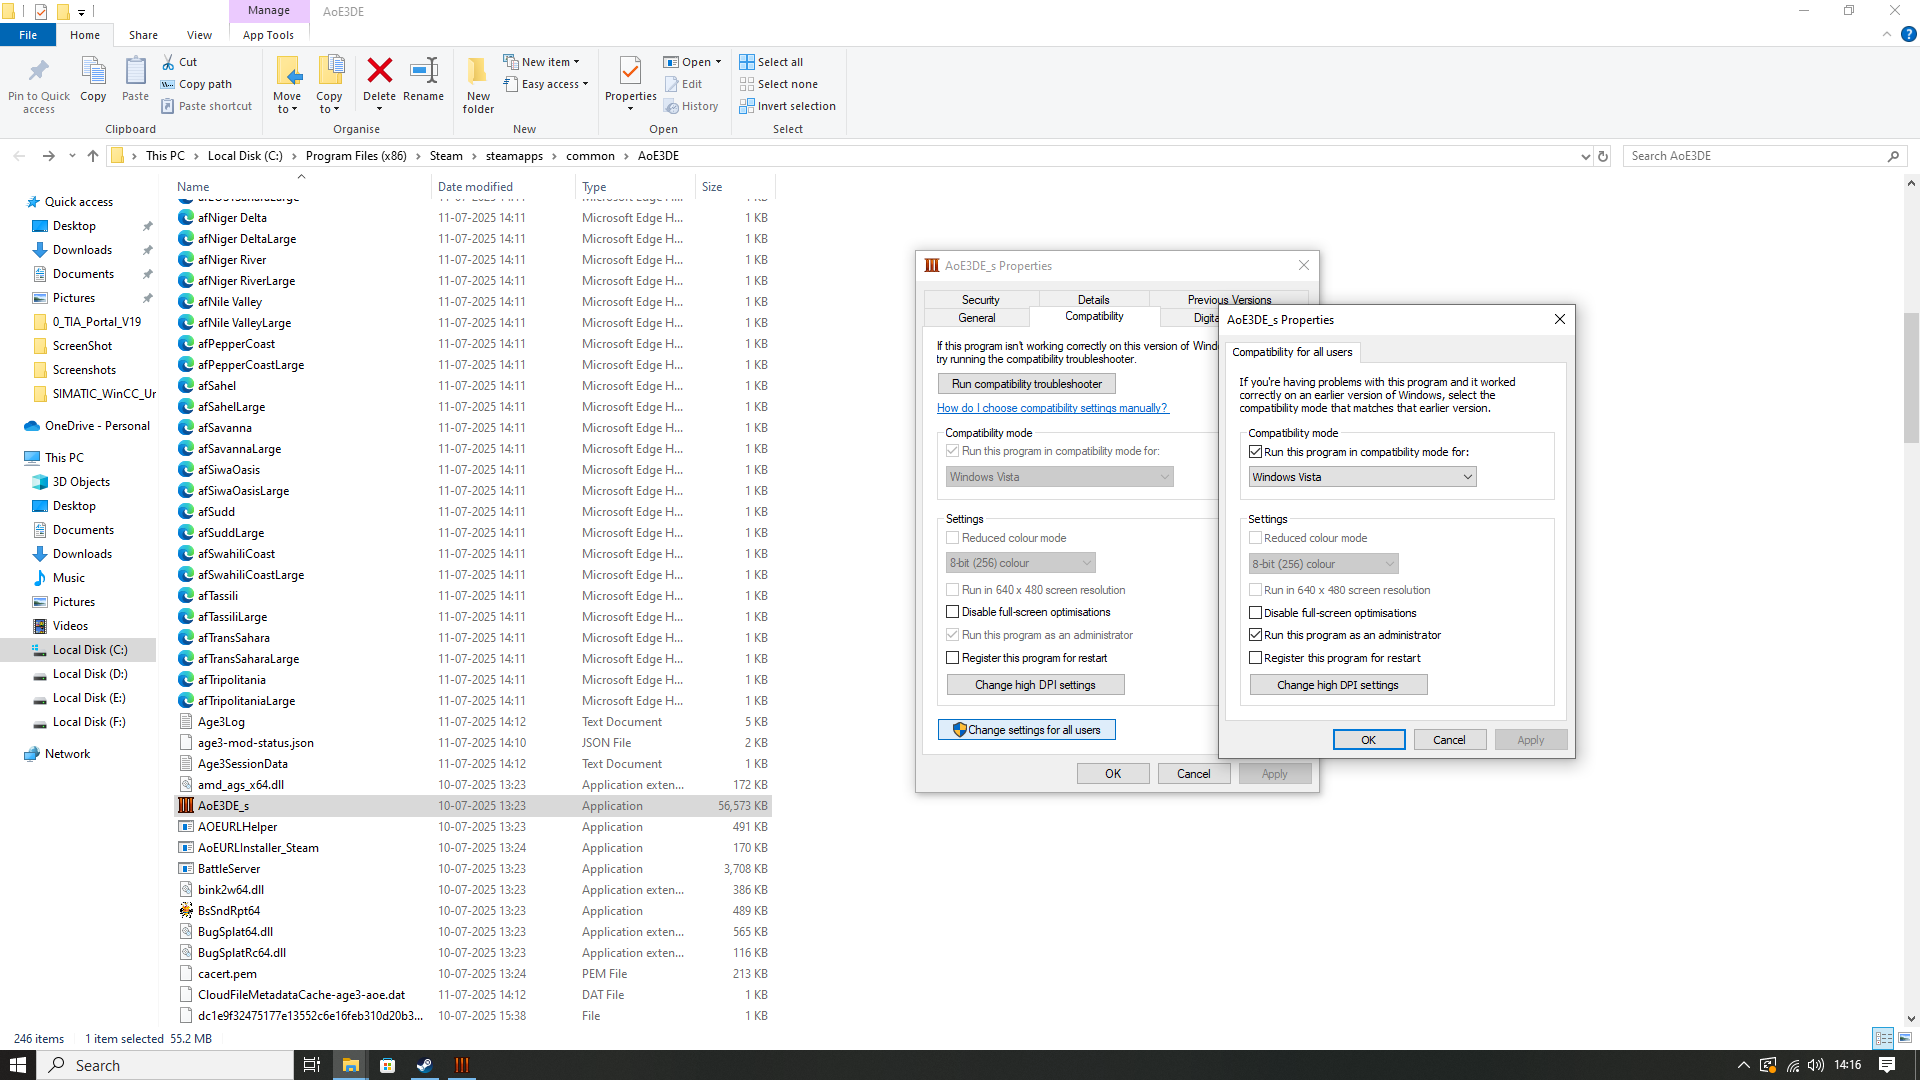Uncheck Run this program as an administrator
1920x1080 pixels.
1256,635
